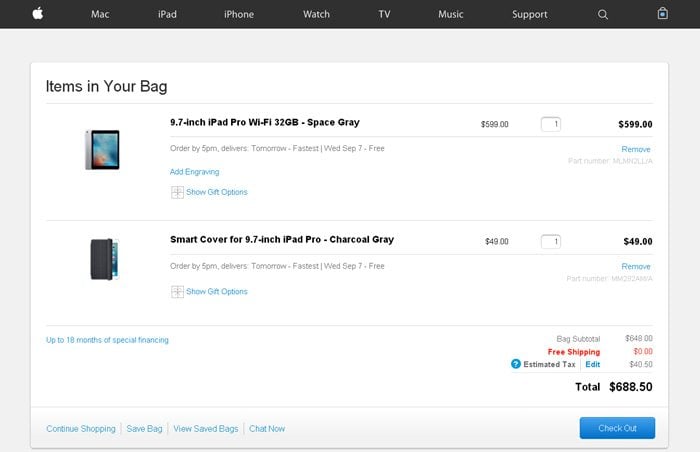Viewport: 700px width, 452px height.
Task: Click the gift icon under Smart Cover
Action: (177, 292)
